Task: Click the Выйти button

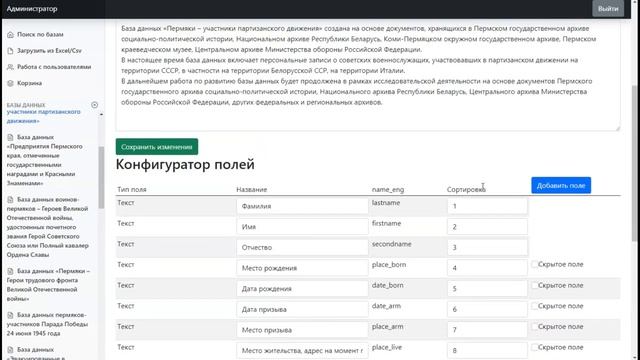Action: [608, 9]
